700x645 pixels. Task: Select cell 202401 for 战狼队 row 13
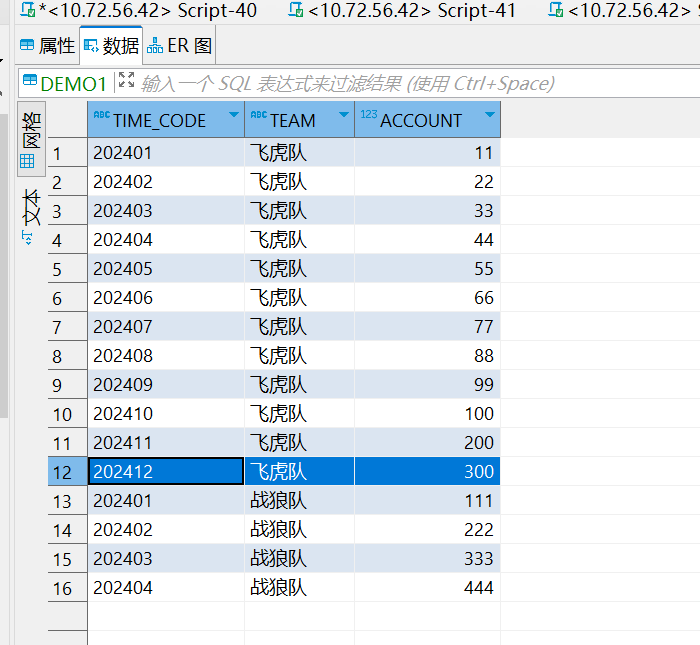pyautogui.click(x=166, y=500)
